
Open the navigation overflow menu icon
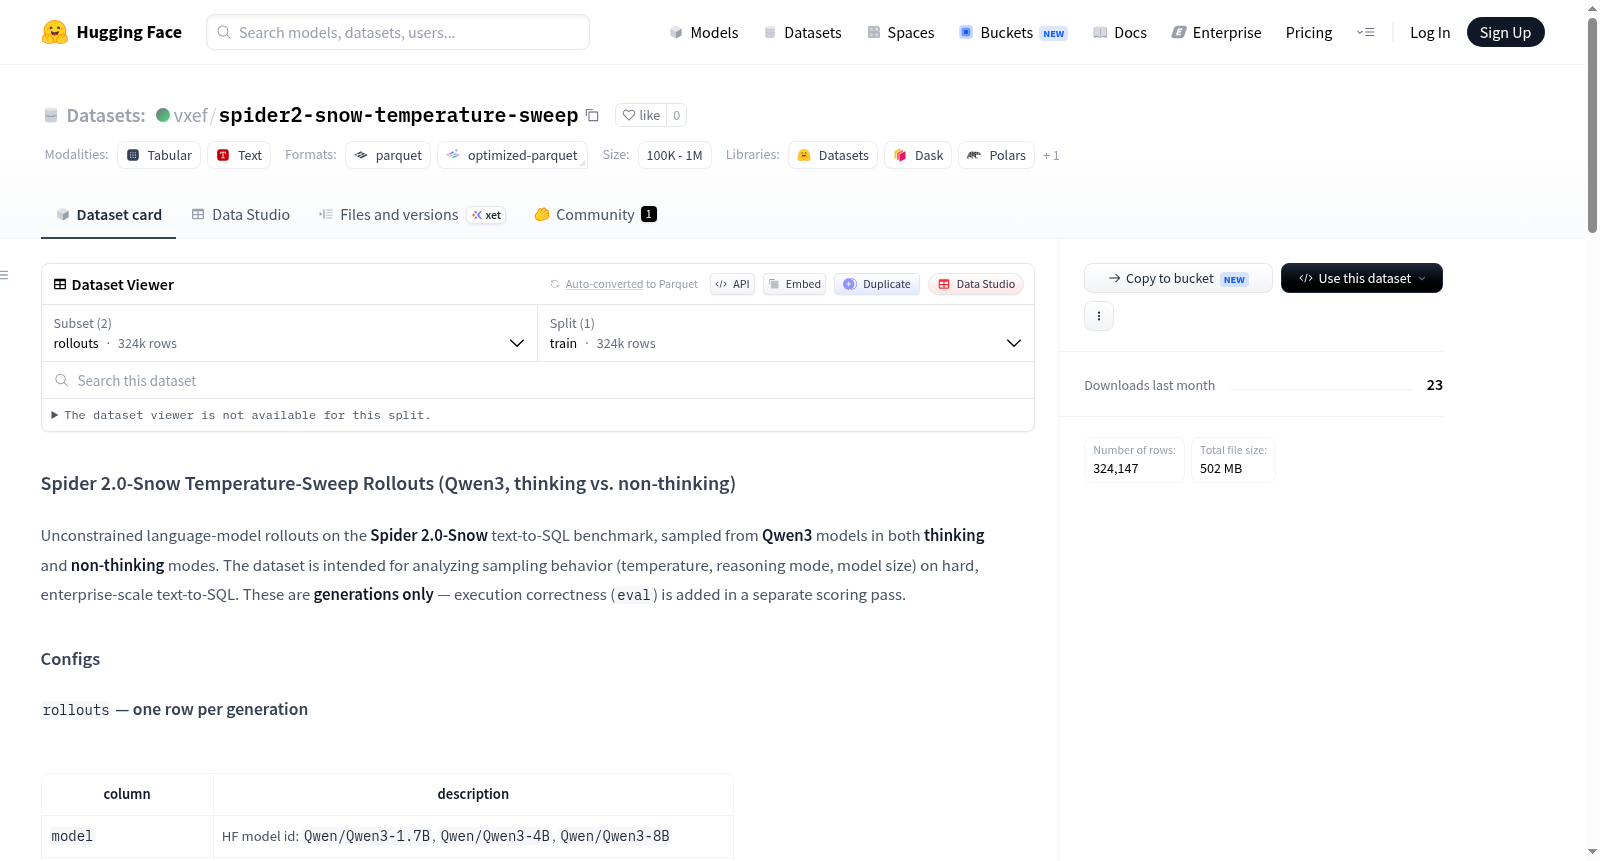coord(1365,32)
